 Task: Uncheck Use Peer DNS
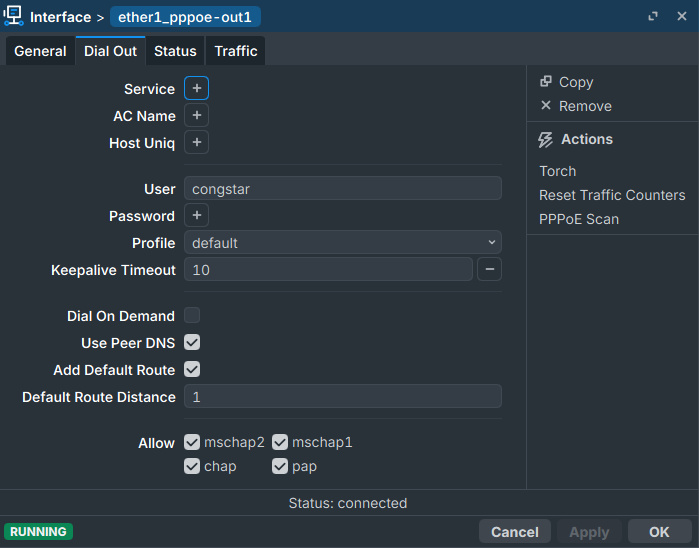192,343
